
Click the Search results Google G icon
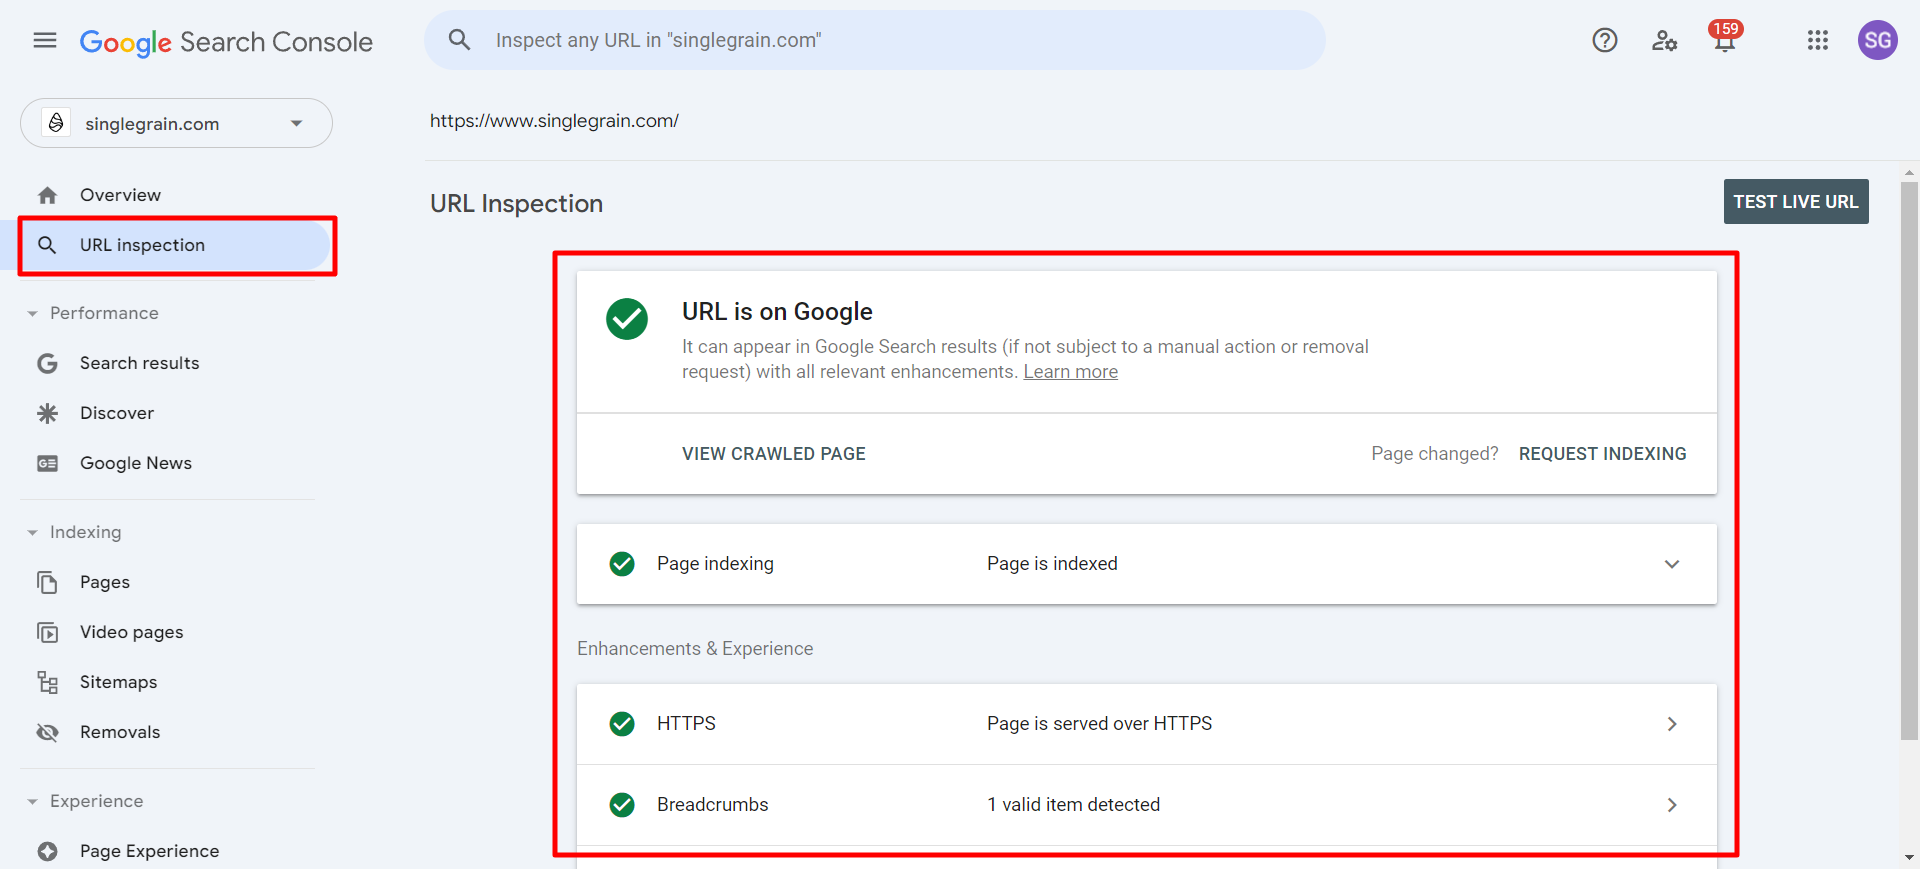point(47,363)
